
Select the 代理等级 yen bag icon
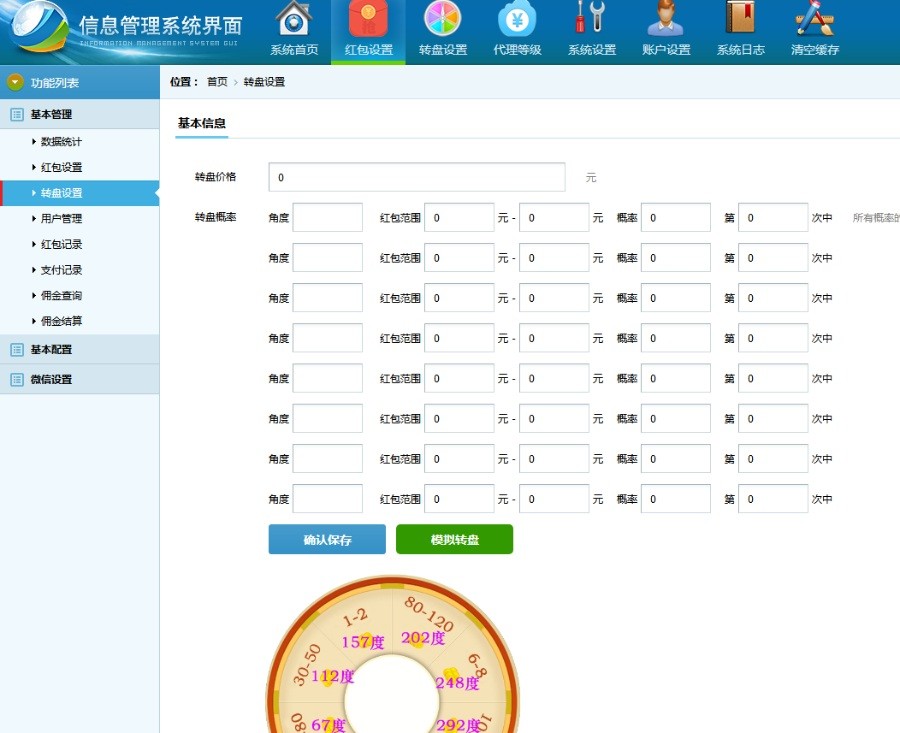coord(517,20)
